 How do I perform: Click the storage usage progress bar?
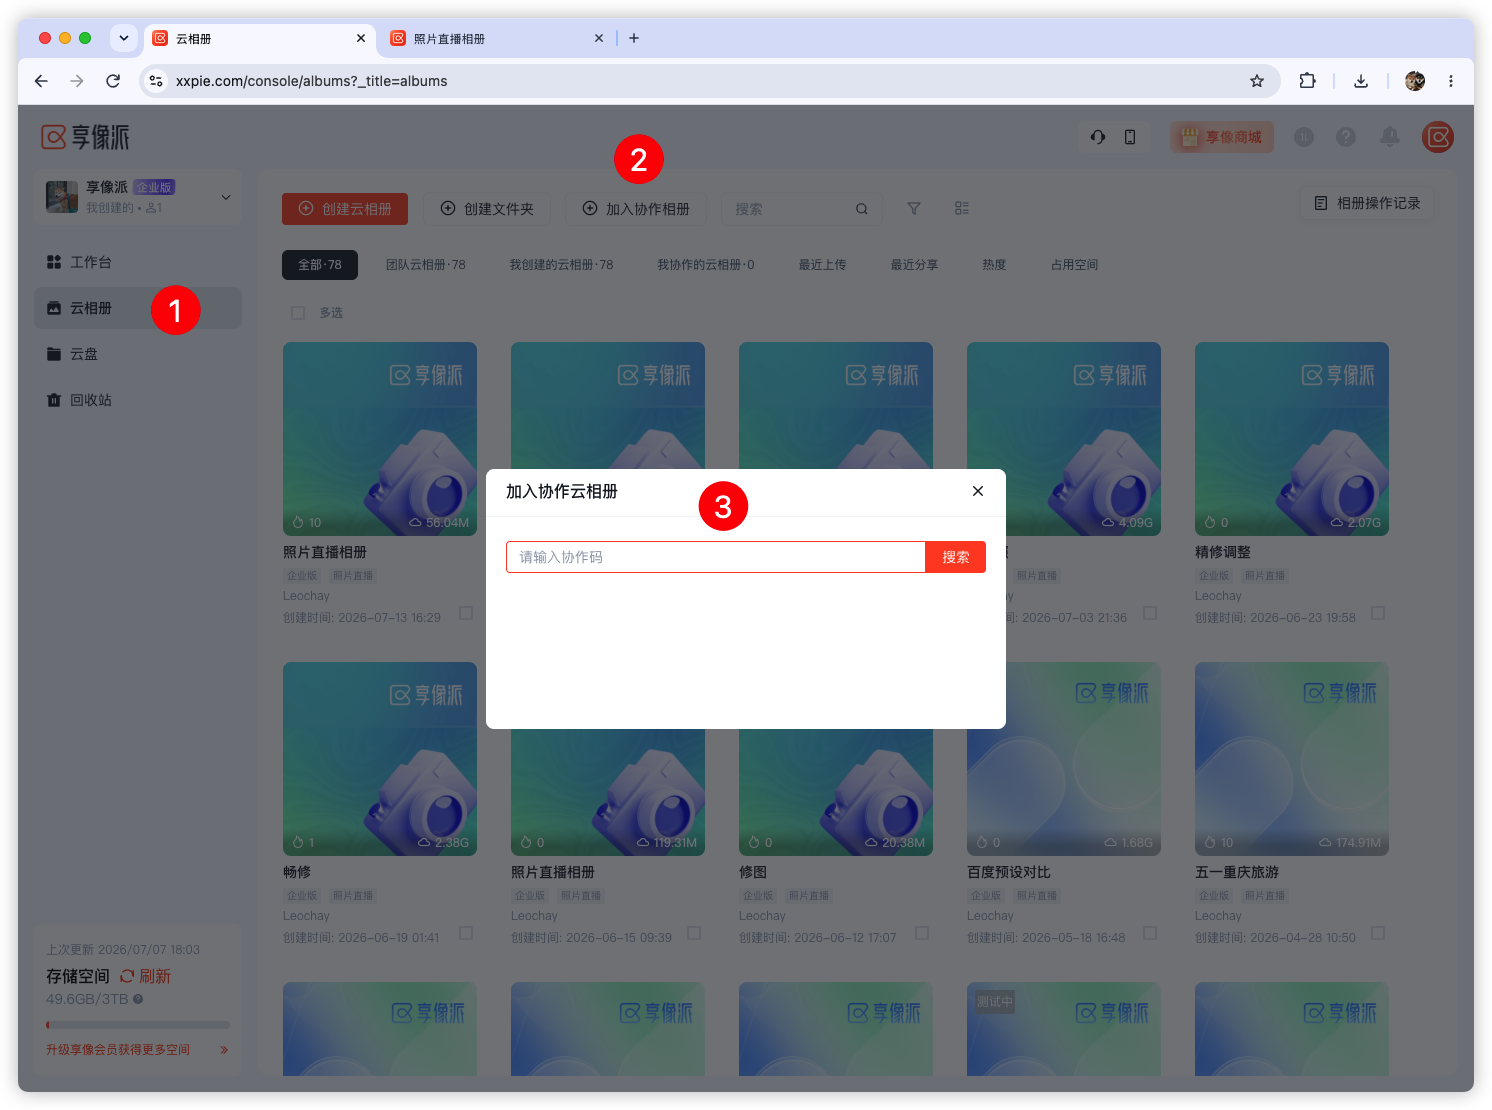point(138,1025)
